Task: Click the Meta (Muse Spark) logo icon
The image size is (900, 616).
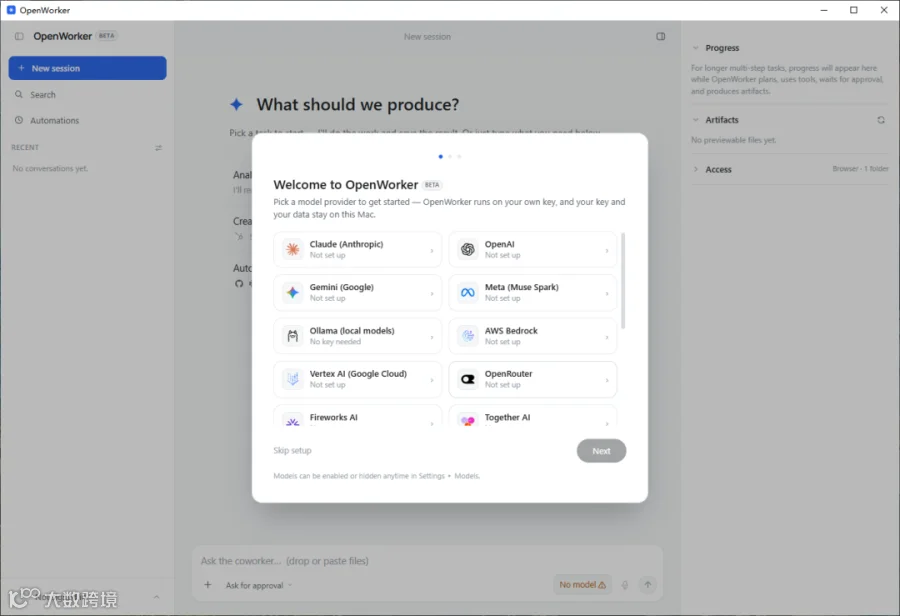Action: point(468,292)
